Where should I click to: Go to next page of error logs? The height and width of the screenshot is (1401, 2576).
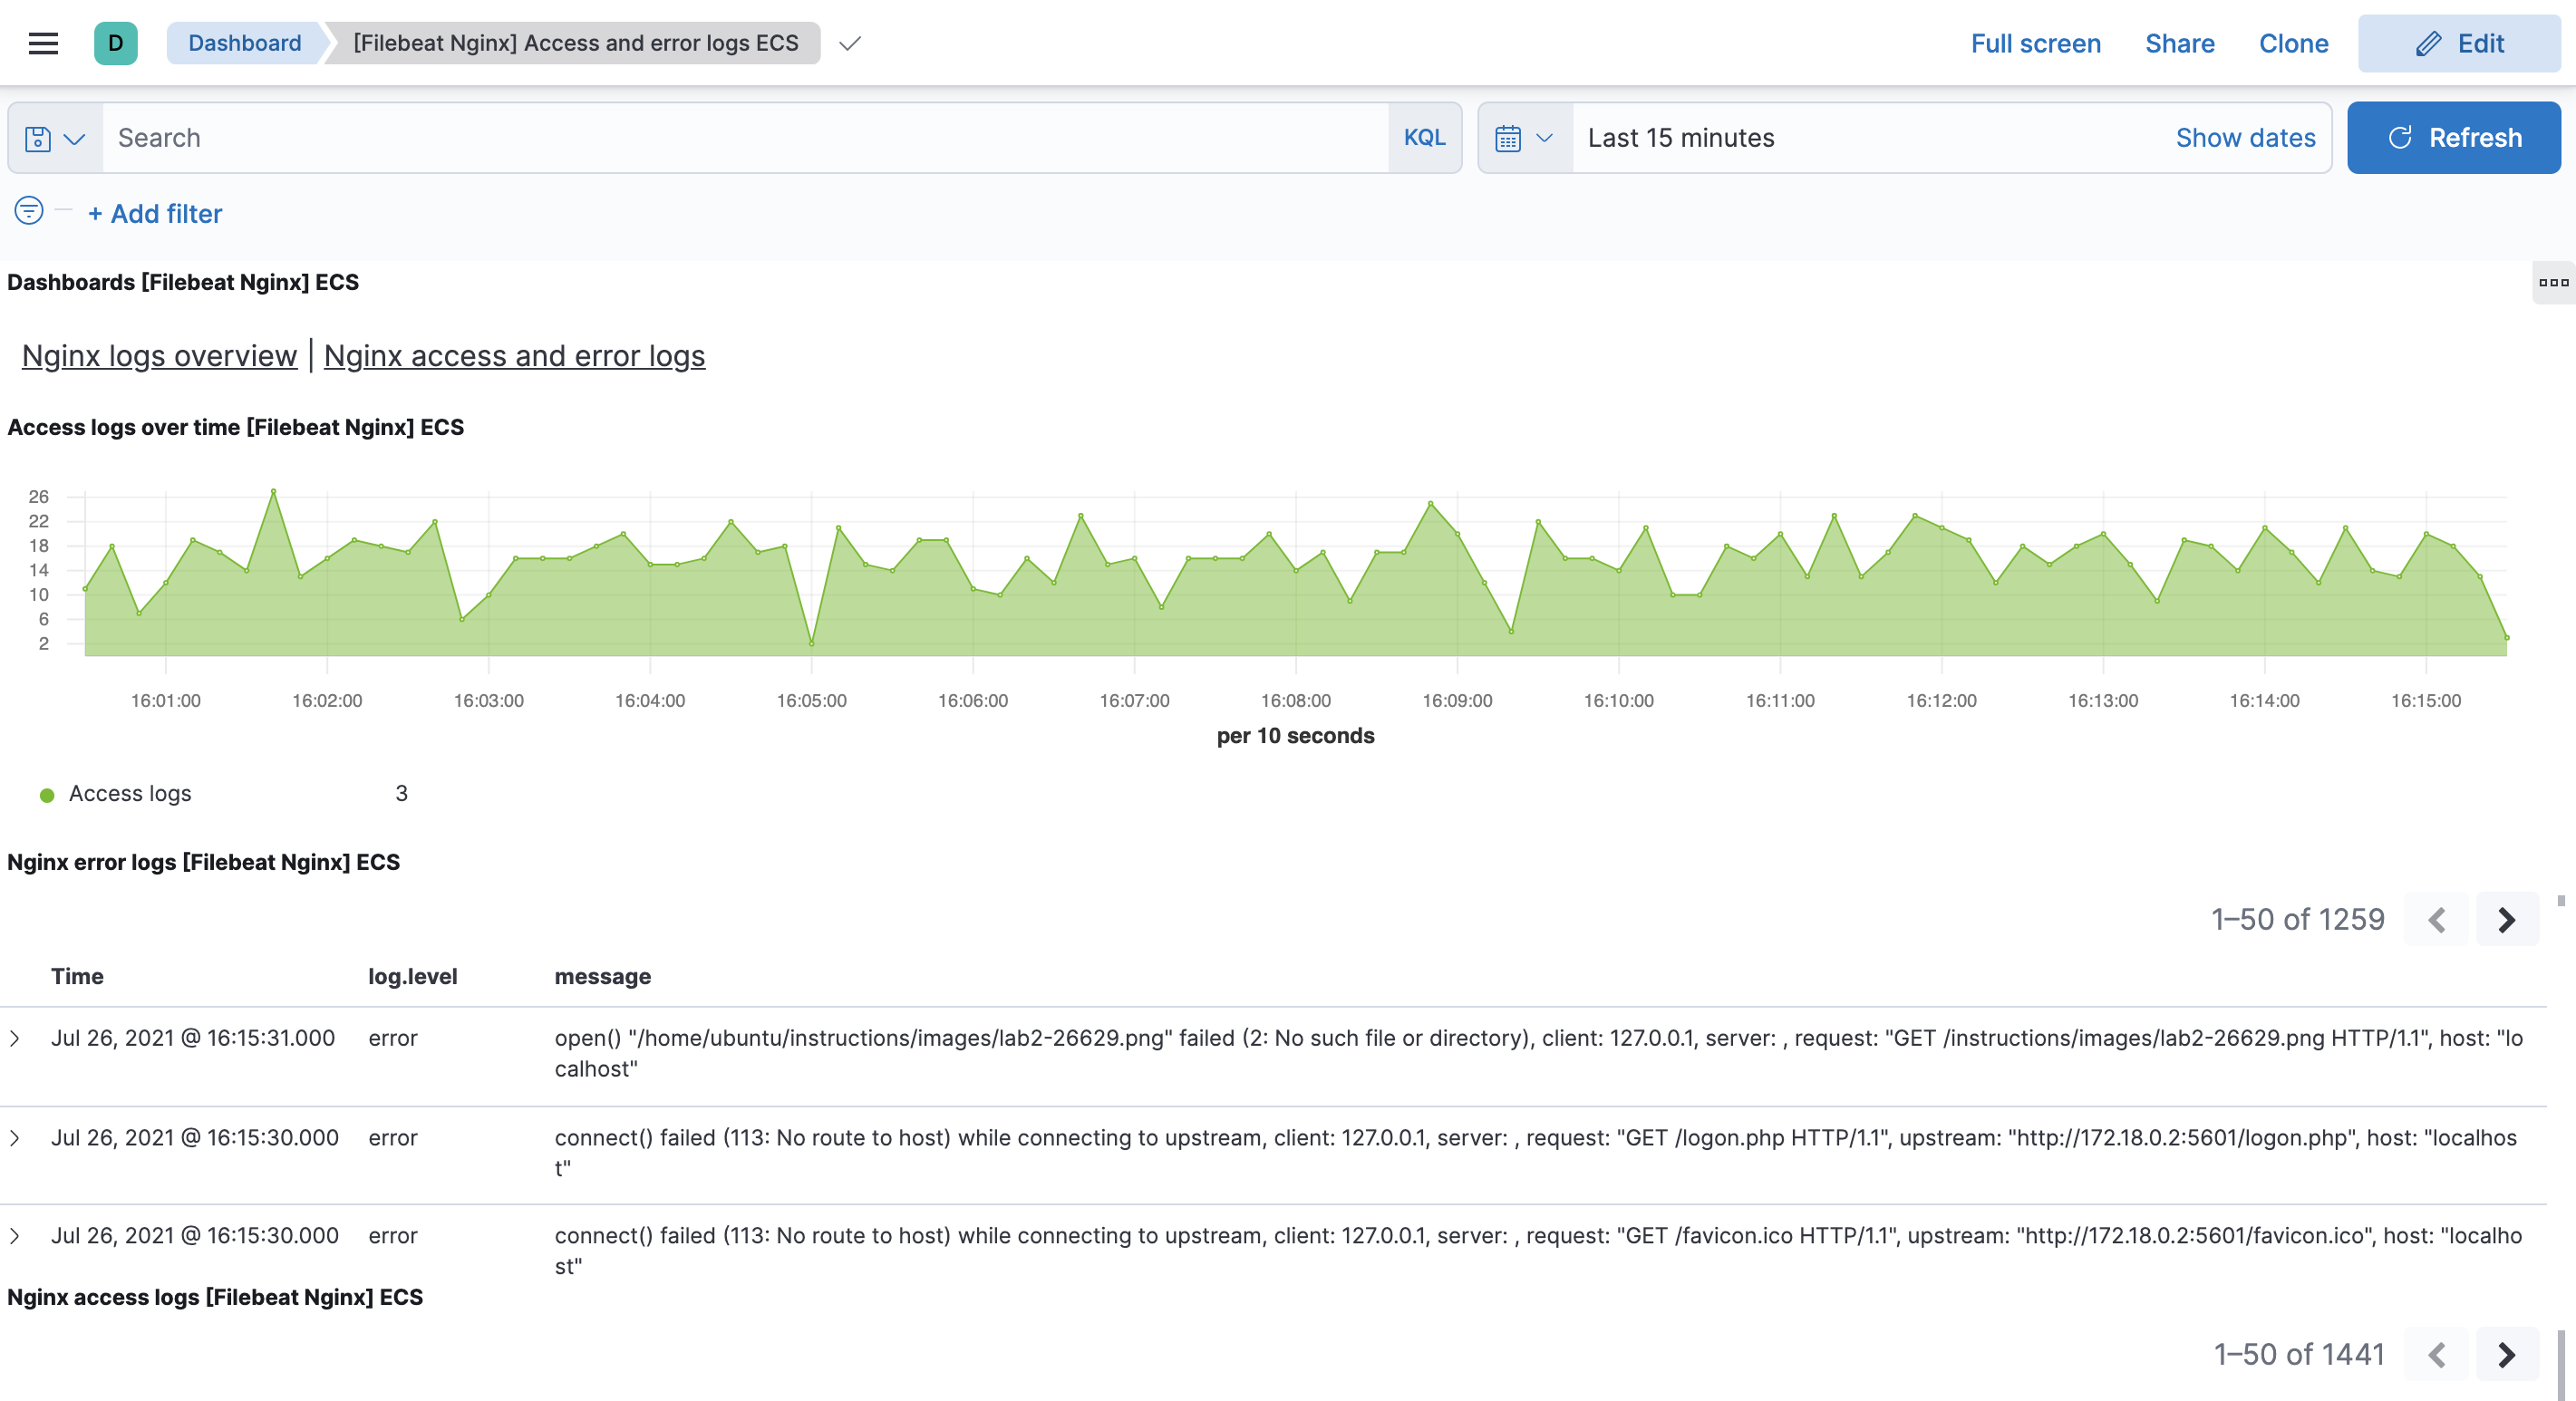pos(2506,919)
